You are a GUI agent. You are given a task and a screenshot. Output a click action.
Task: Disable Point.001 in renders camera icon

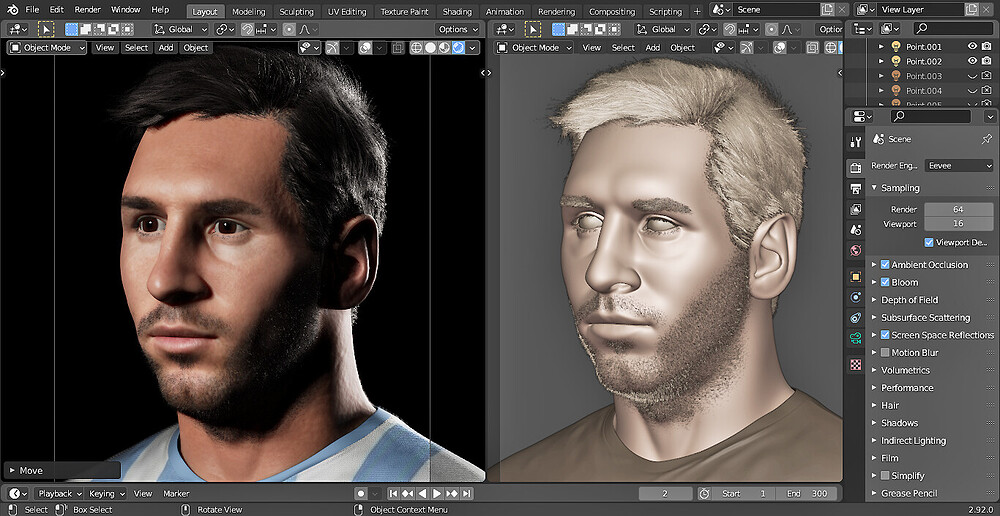(x=987, y=46)
